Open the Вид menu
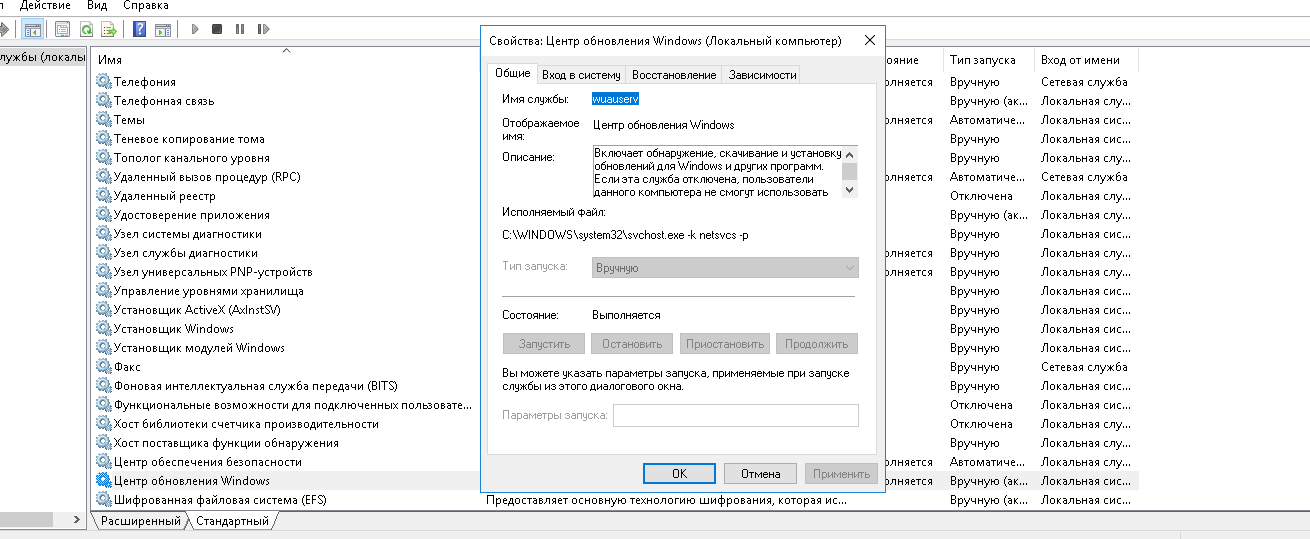This screenshot has width=1310, height=539. click(97, 6)
